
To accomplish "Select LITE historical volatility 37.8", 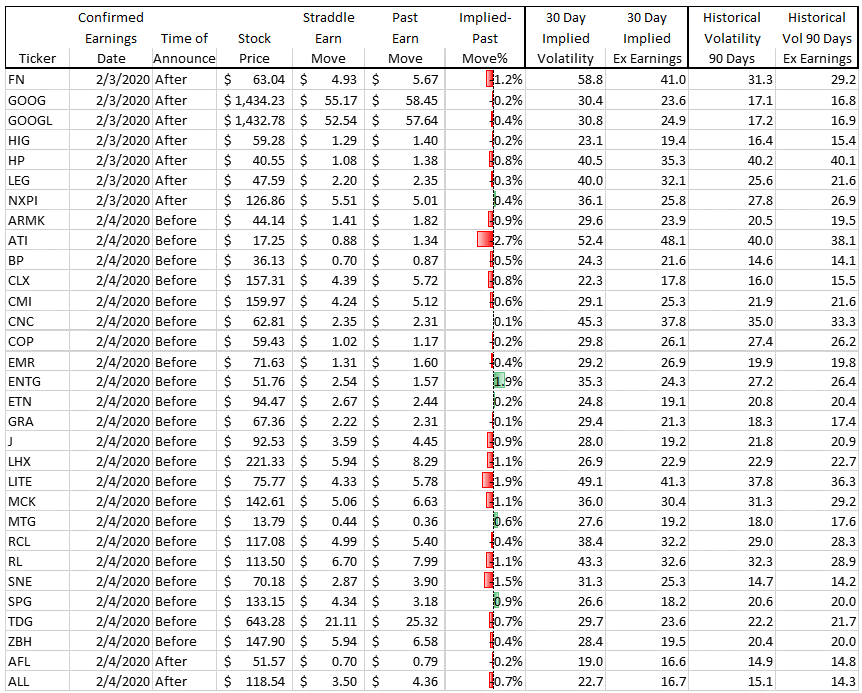I will tap(732, 481).
